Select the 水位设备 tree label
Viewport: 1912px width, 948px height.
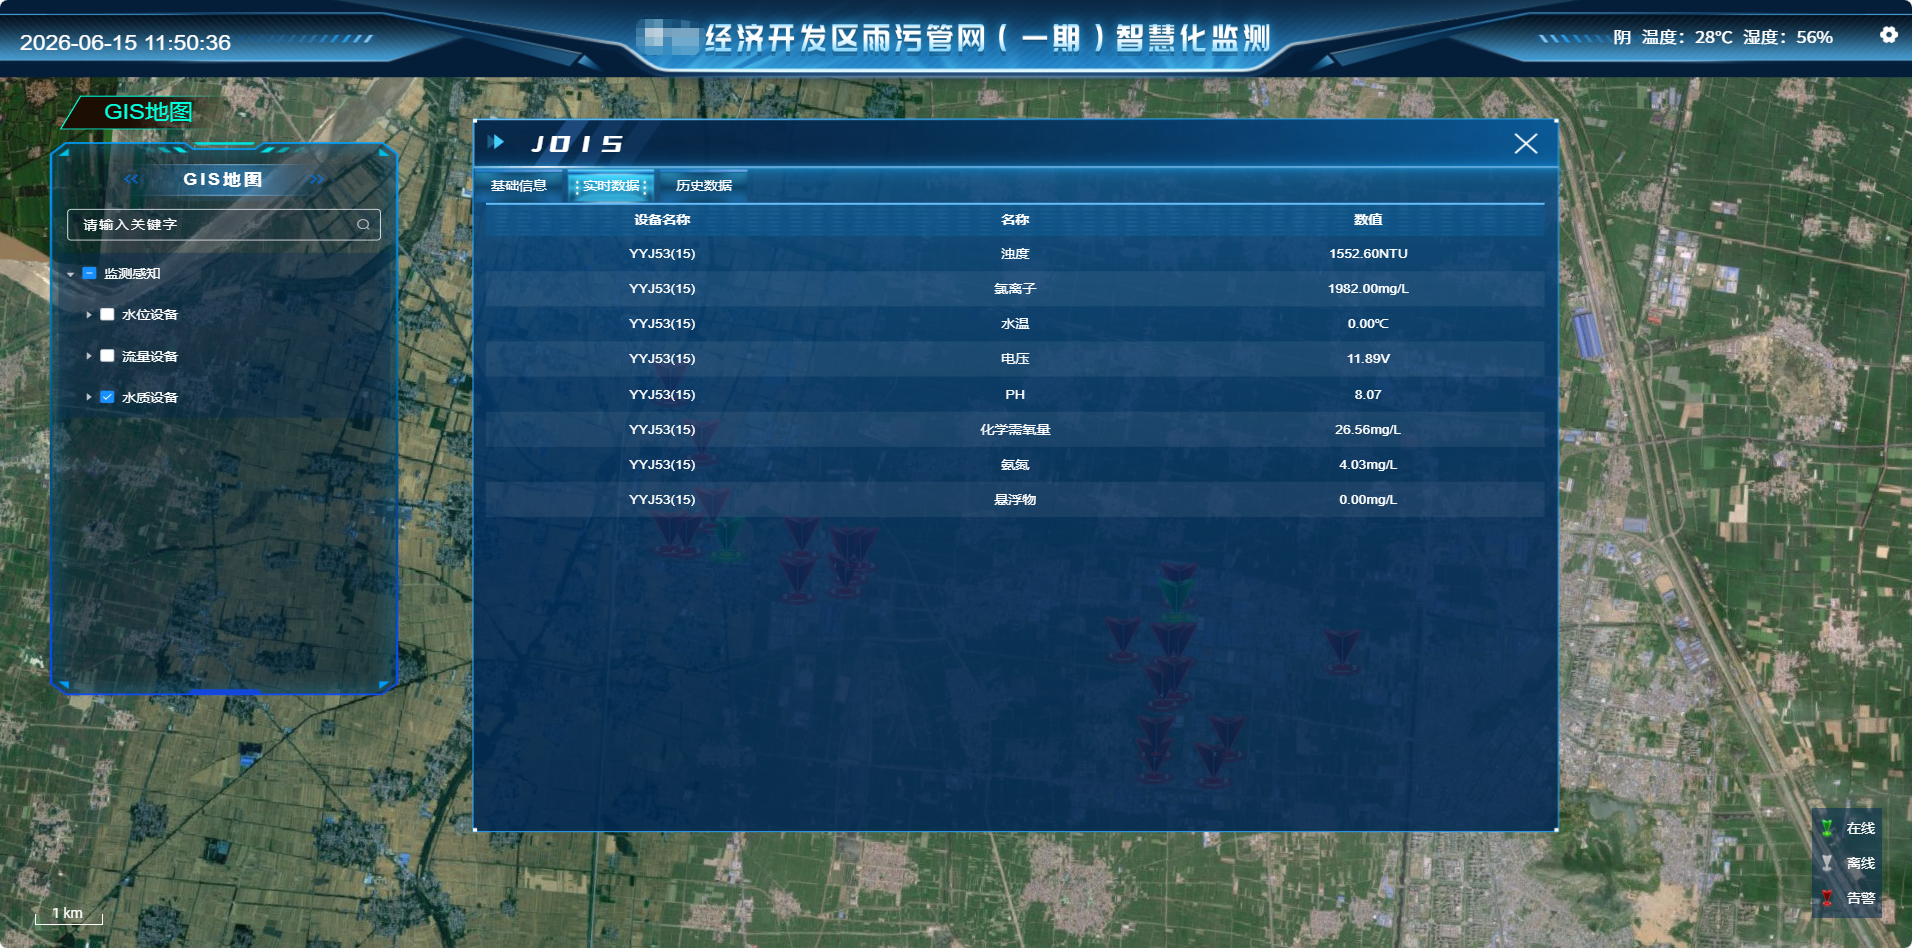coord(150,314)
